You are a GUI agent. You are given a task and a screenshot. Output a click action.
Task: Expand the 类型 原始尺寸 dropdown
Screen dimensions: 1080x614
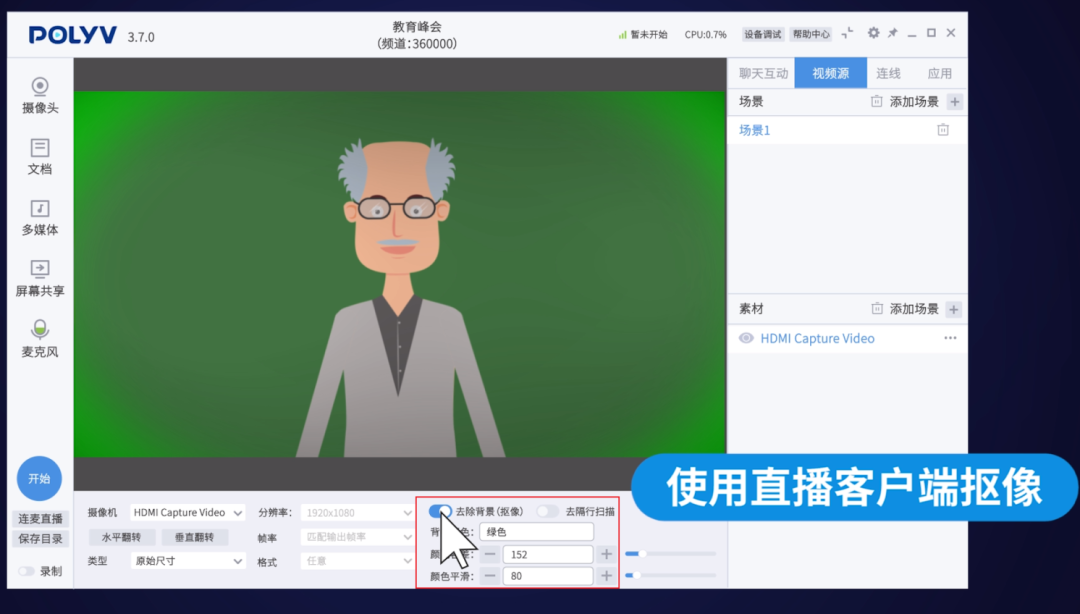point(187,561)
